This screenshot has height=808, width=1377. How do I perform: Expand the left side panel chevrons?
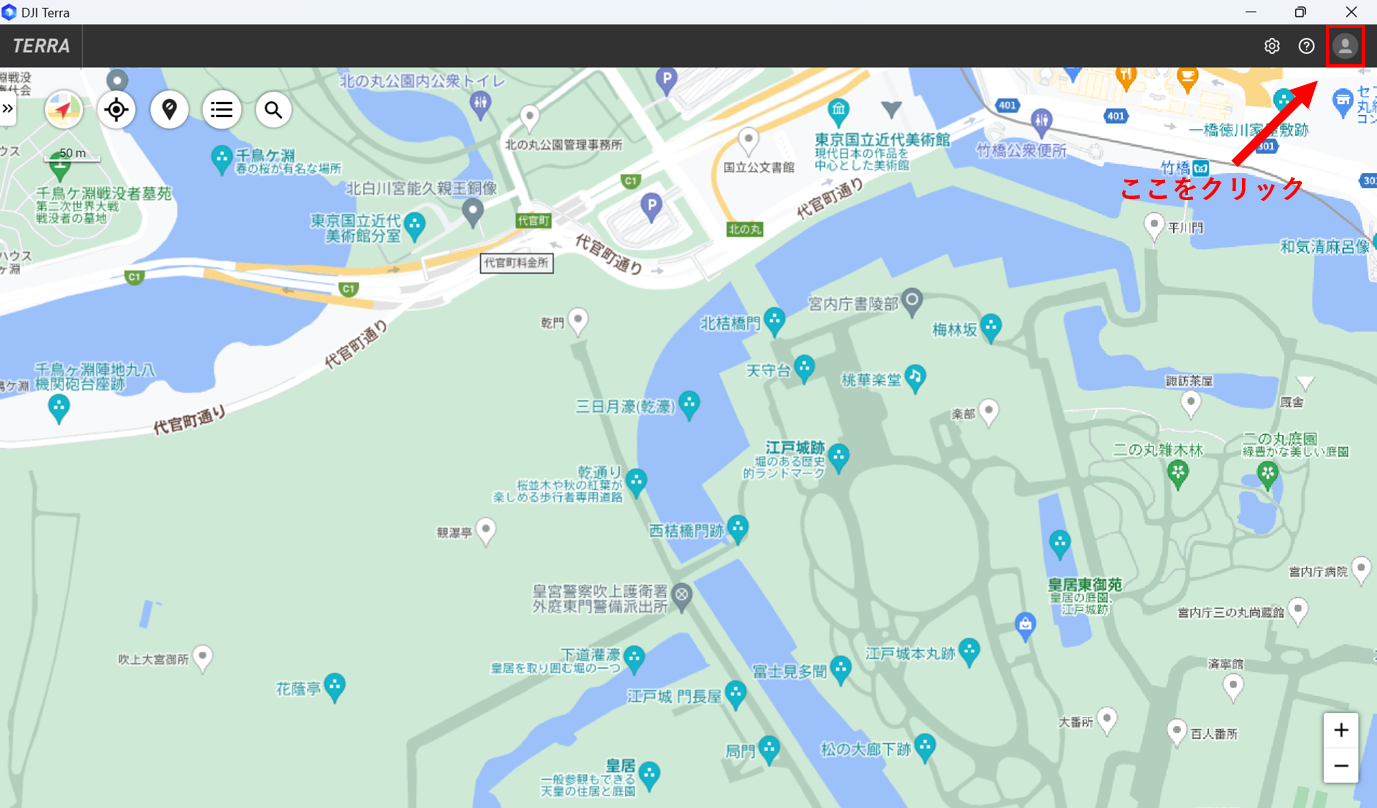(x=8, y=108)
